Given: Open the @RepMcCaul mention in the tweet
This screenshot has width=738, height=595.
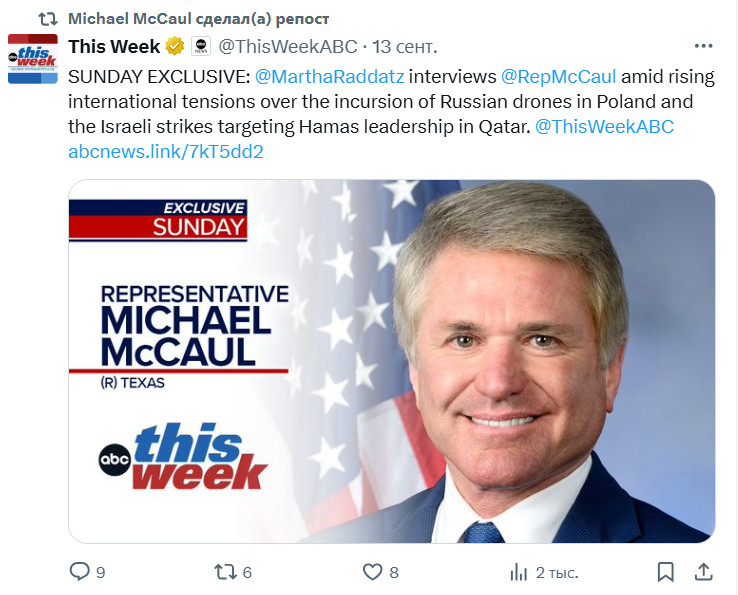Looking at the screenshot, I should [558, 76].
